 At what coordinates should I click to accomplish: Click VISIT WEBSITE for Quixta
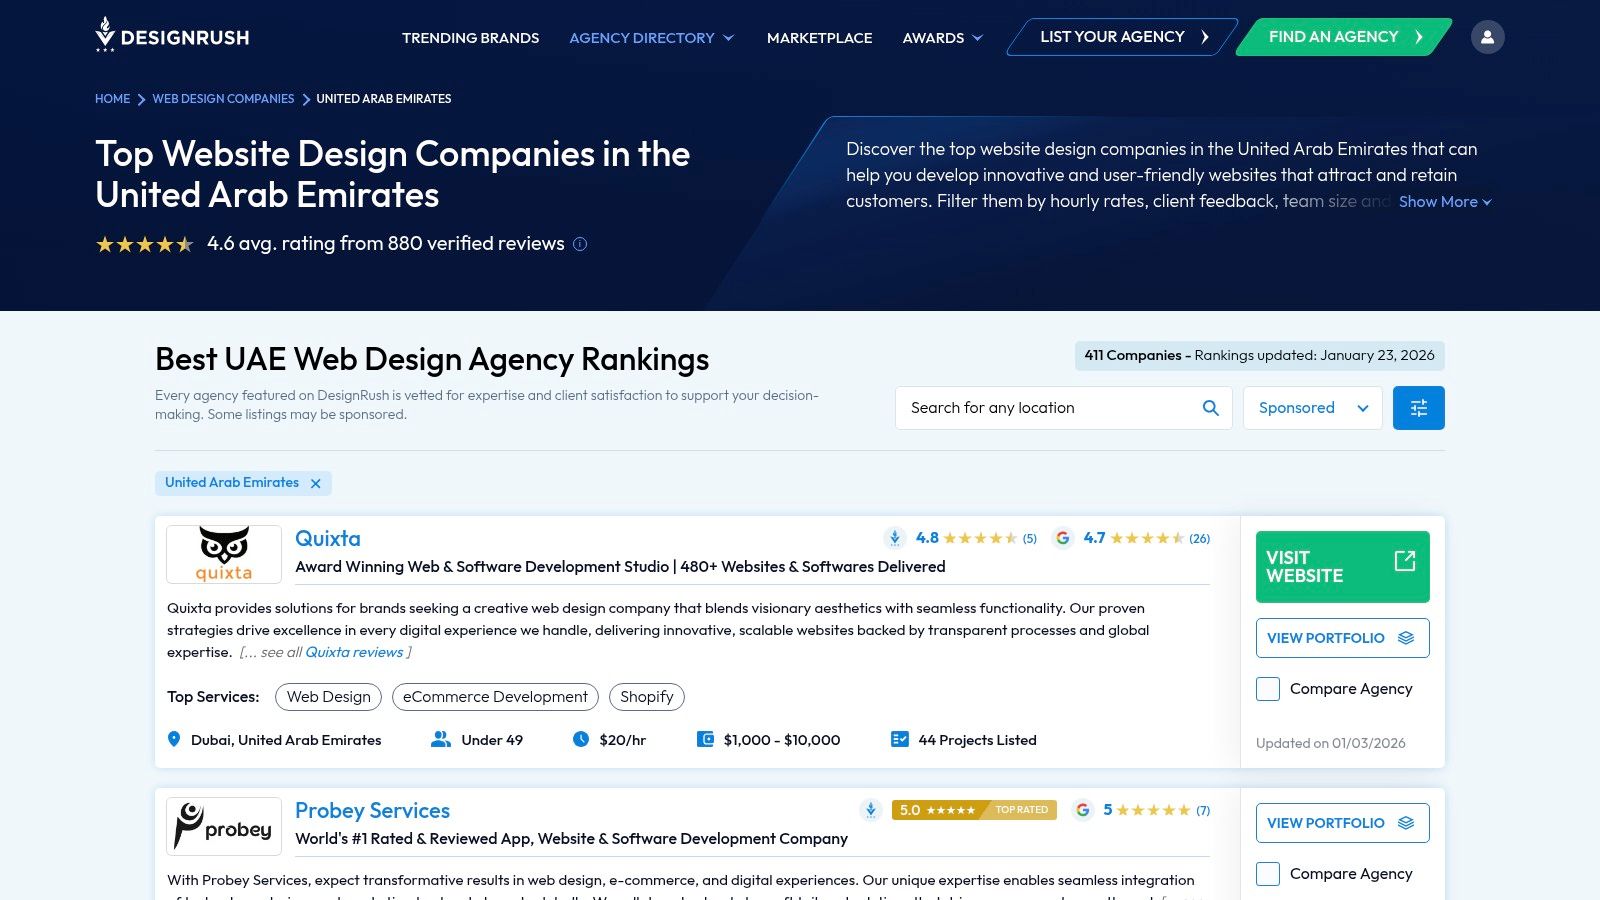[x=1342, y=566]
